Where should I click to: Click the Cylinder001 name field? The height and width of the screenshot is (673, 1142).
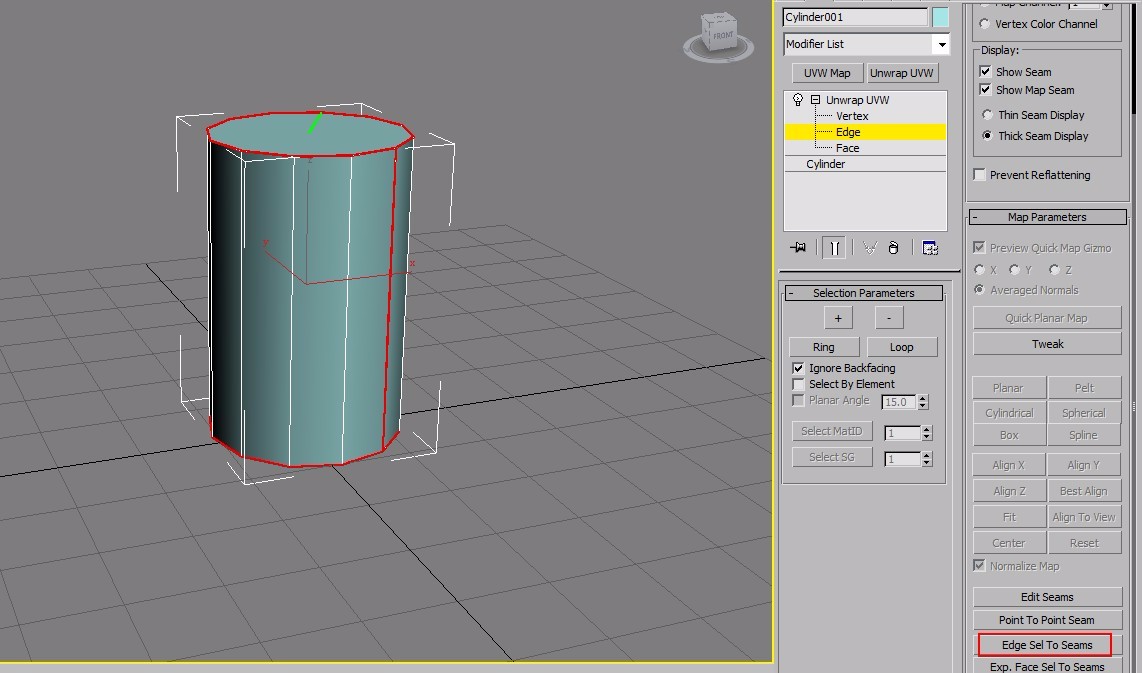(855, 16)
